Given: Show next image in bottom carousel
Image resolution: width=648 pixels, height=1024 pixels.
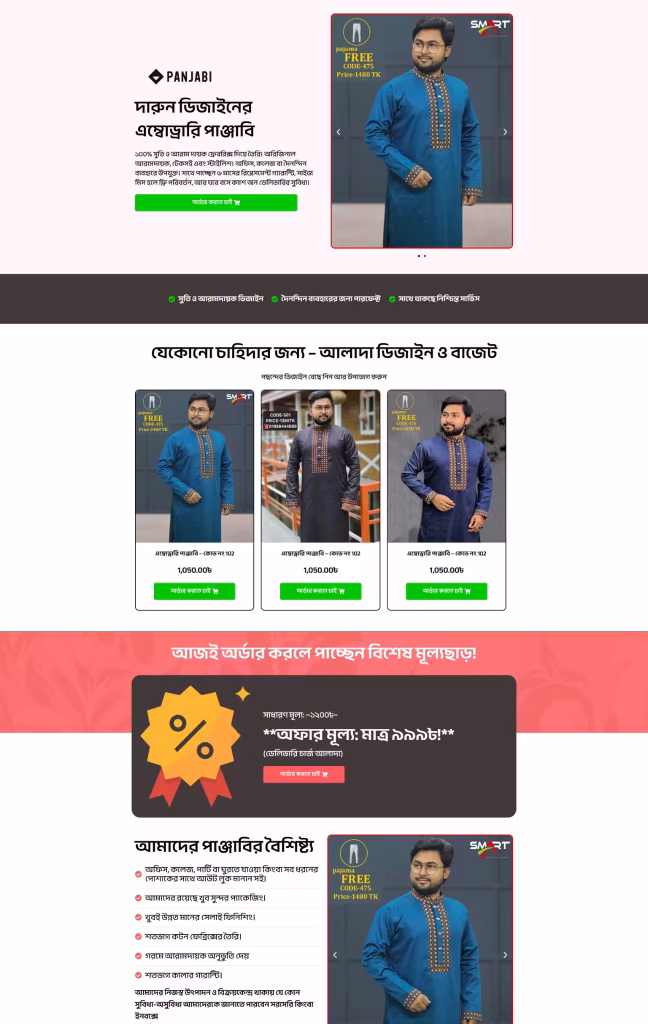Looking at the screenshot, I should coord(505,955).
